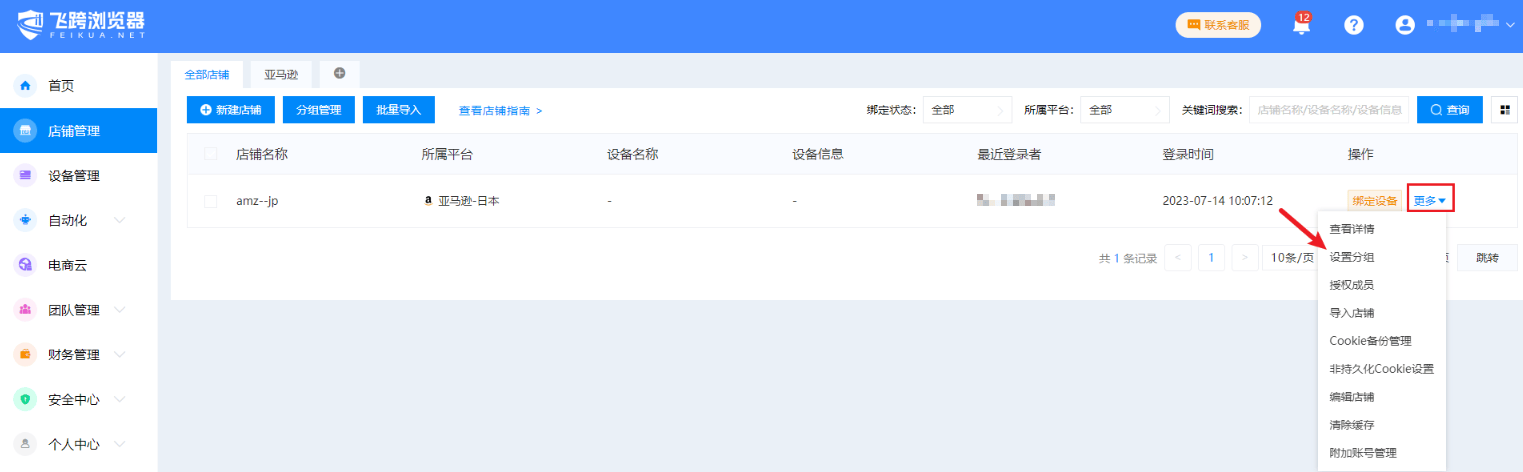Check the amz--jp store row checkbox
1523x472 pixels.
click(x=210, y=201)
